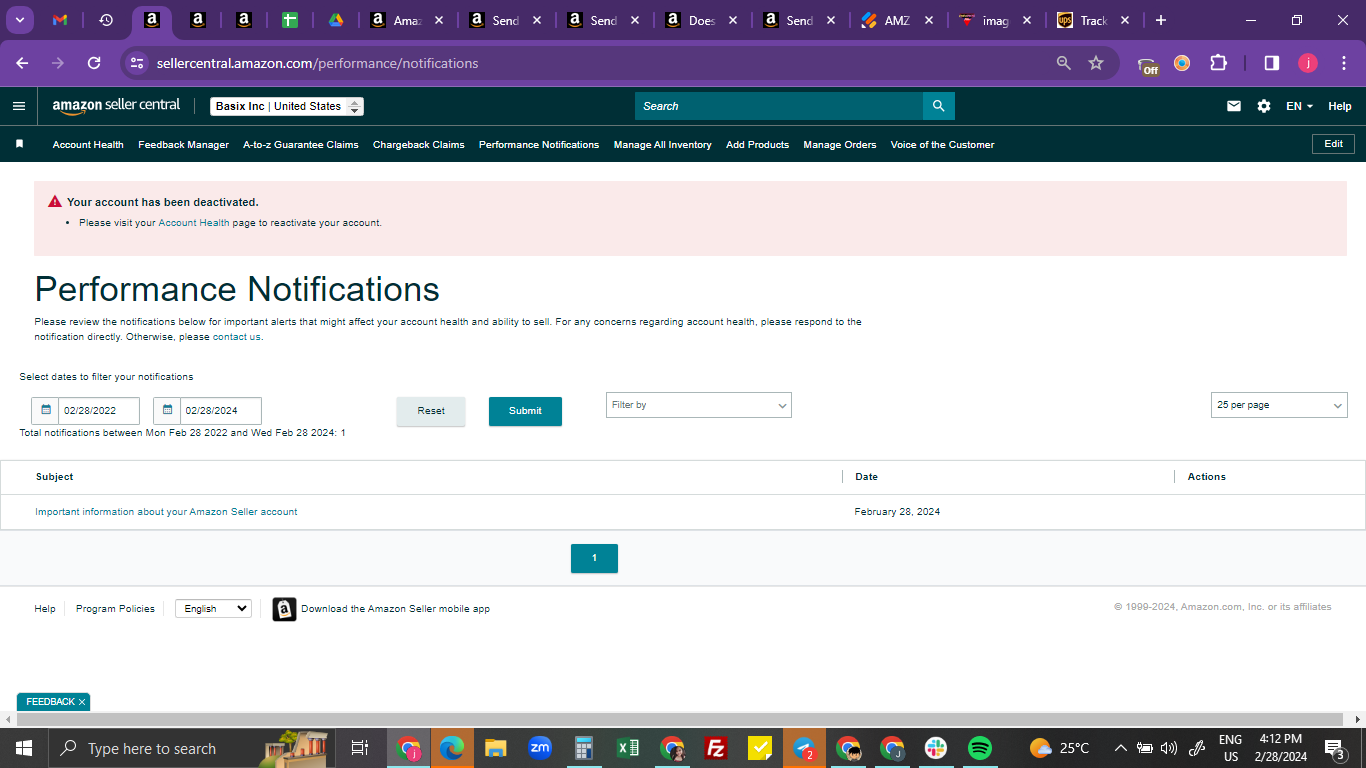Open Zoom from the taskbar
This screenshot has height=768, width=1366.
click(540, 747)
